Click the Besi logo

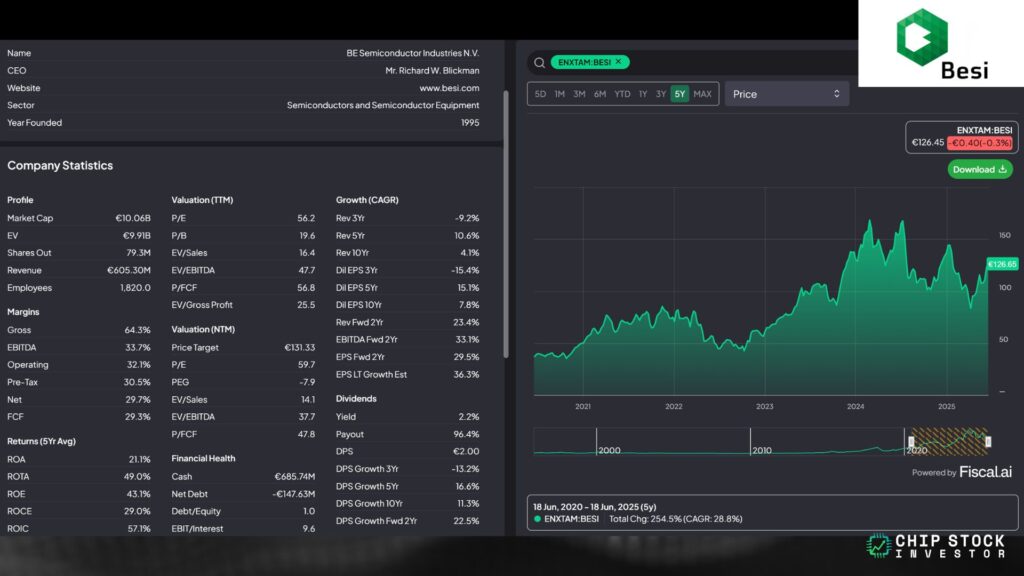941,43
